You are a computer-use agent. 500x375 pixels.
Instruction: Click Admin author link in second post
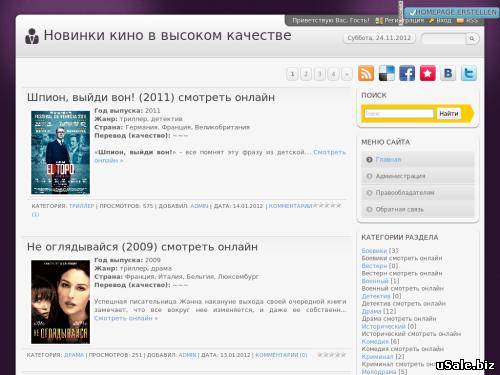(188, 355)
